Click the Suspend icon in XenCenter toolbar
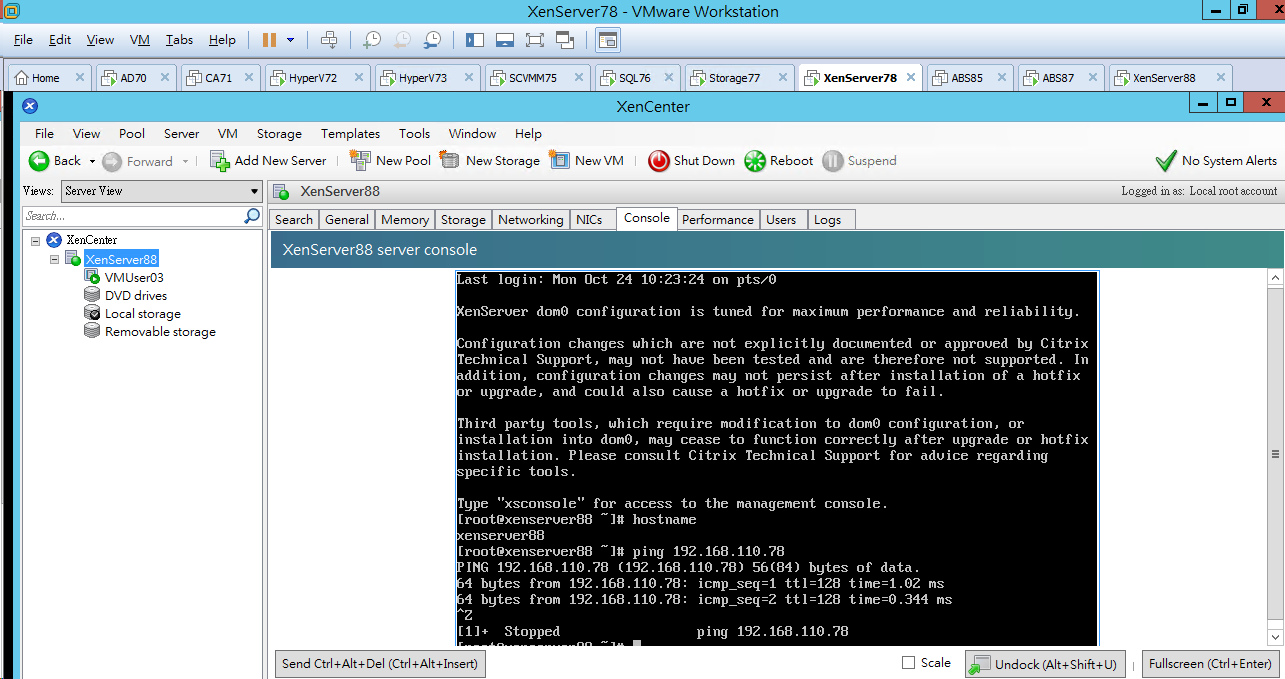This screenshot has width=1285, height=679. [x=833, y=161]
